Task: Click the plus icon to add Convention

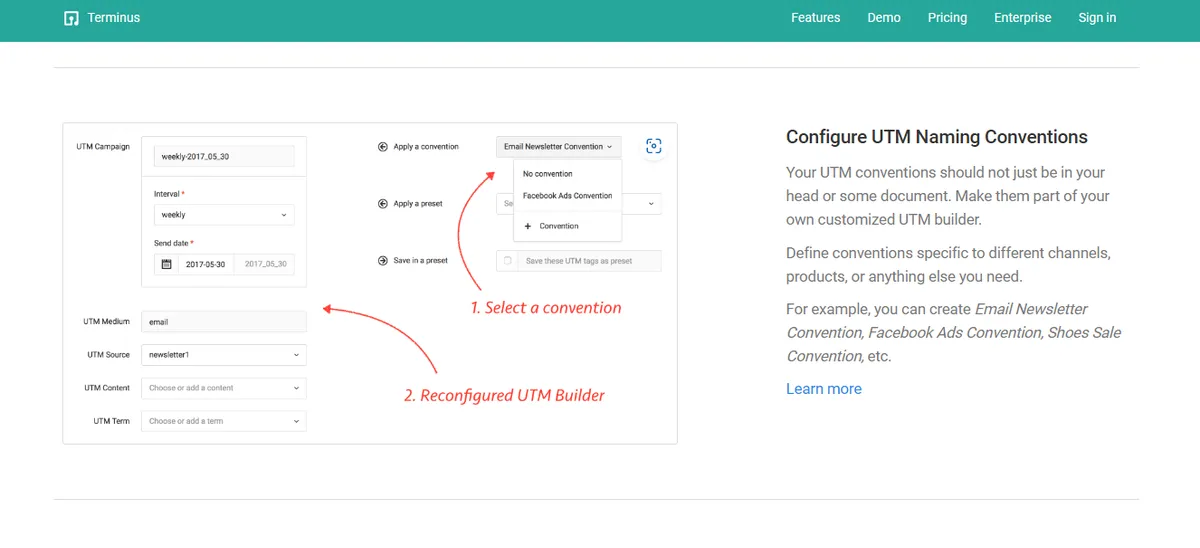Action: [x=528, y=226]
